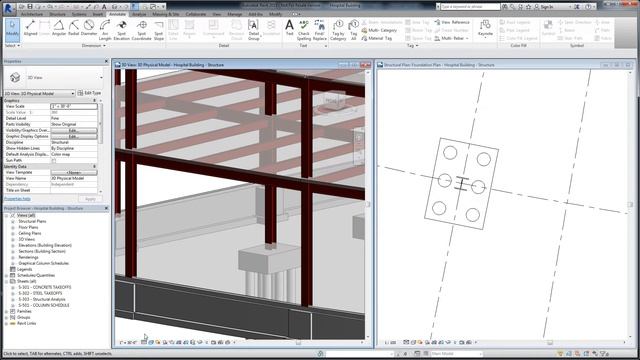
Task: Select the Modify tool in the ribbon
Action: click(x=12, y=29)
